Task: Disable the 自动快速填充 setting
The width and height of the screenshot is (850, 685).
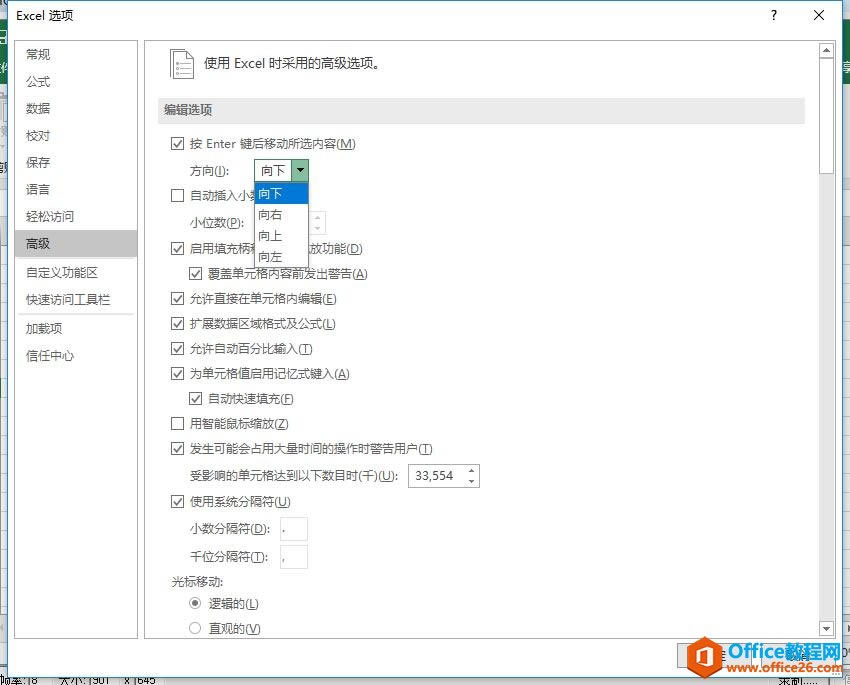Action: point(197,398)
